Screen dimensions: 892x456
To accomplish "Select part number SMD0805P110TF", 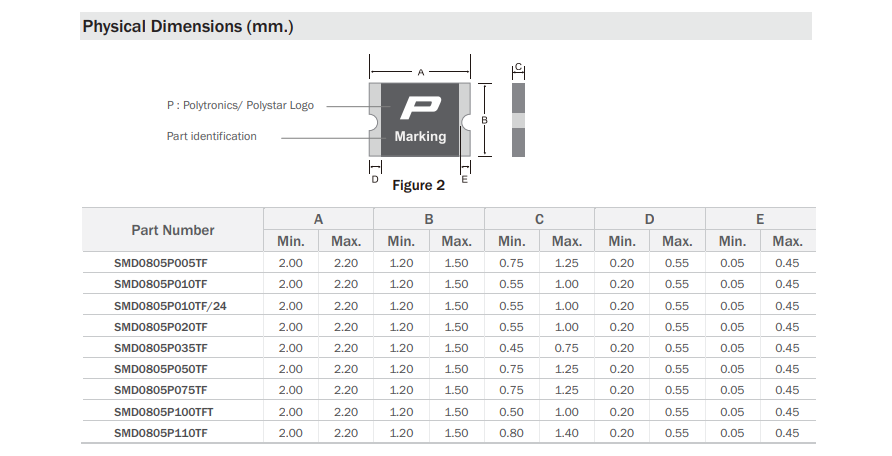I will tap(160, 433).
